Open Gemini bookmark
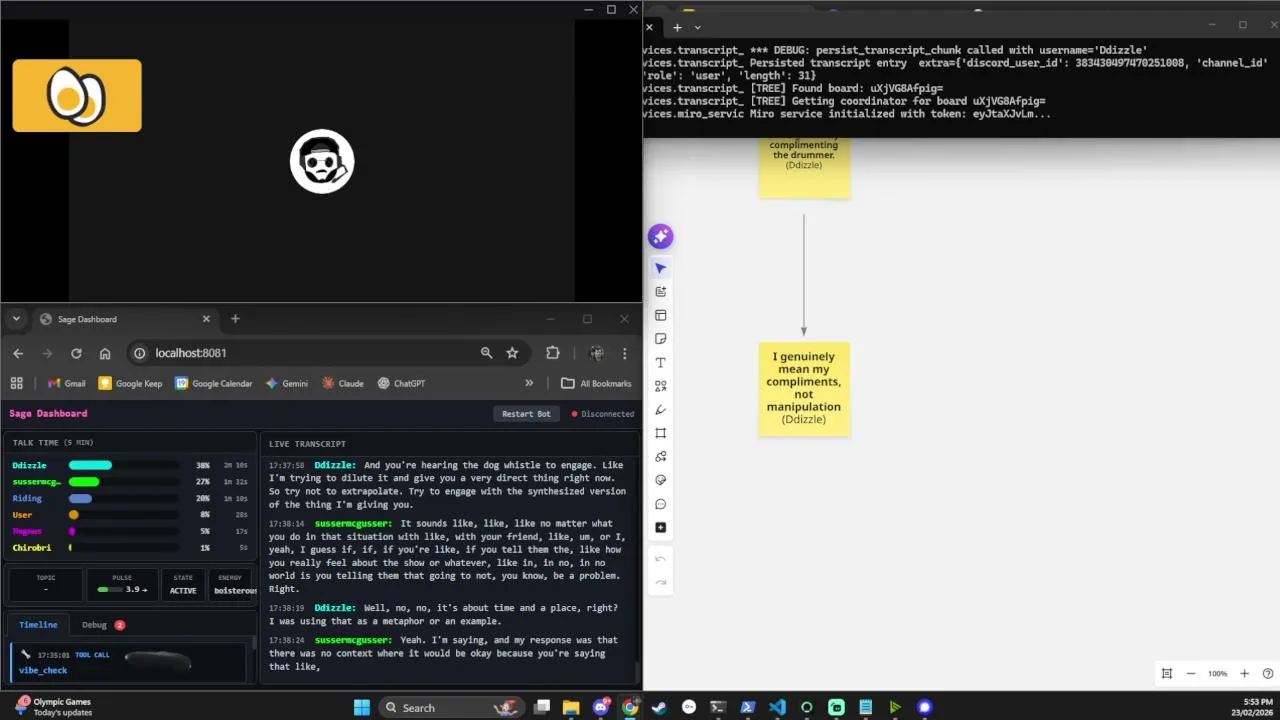This screenshot has width=1280, height=720. click(287, 383)
